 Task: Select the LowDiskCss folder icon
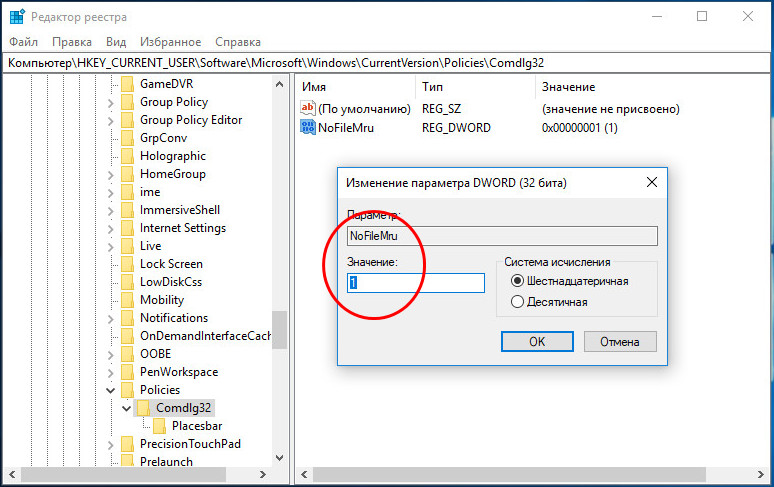127,282
